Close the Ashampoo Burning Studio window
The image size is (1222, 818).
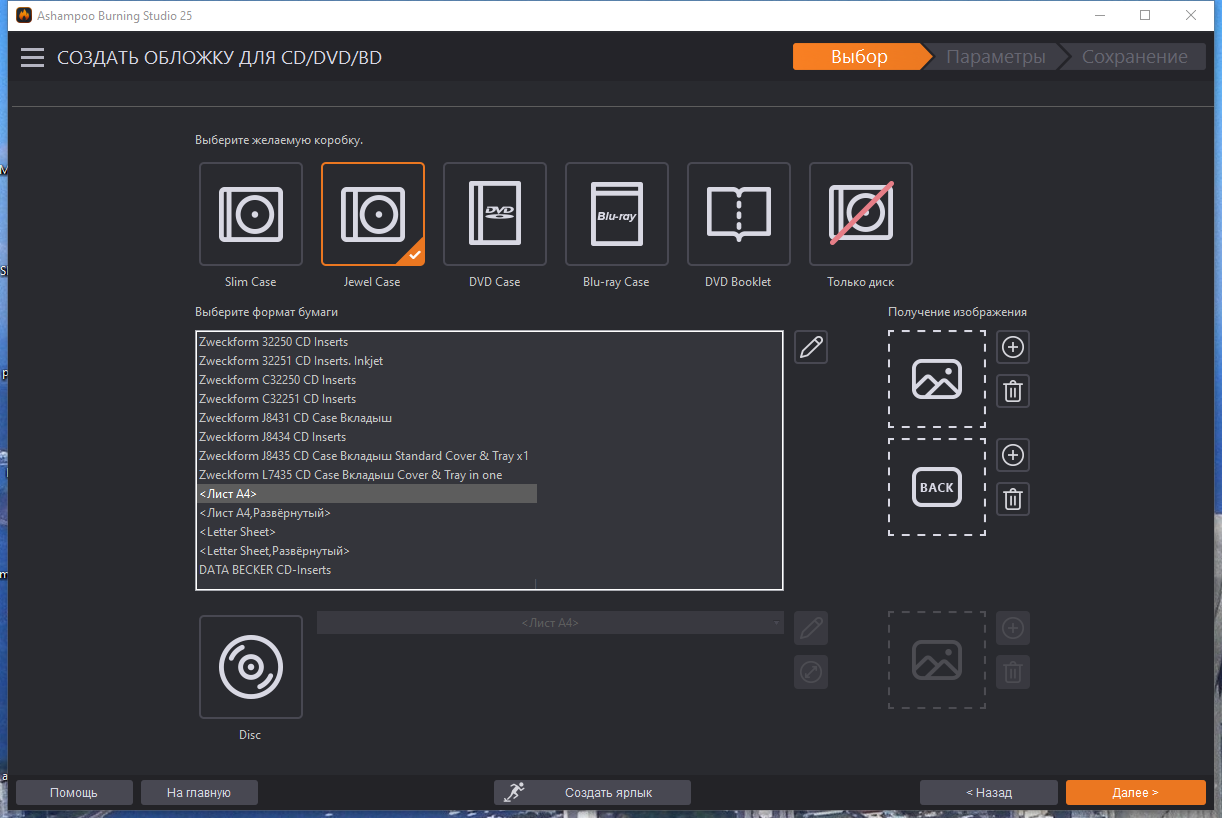1191,15
